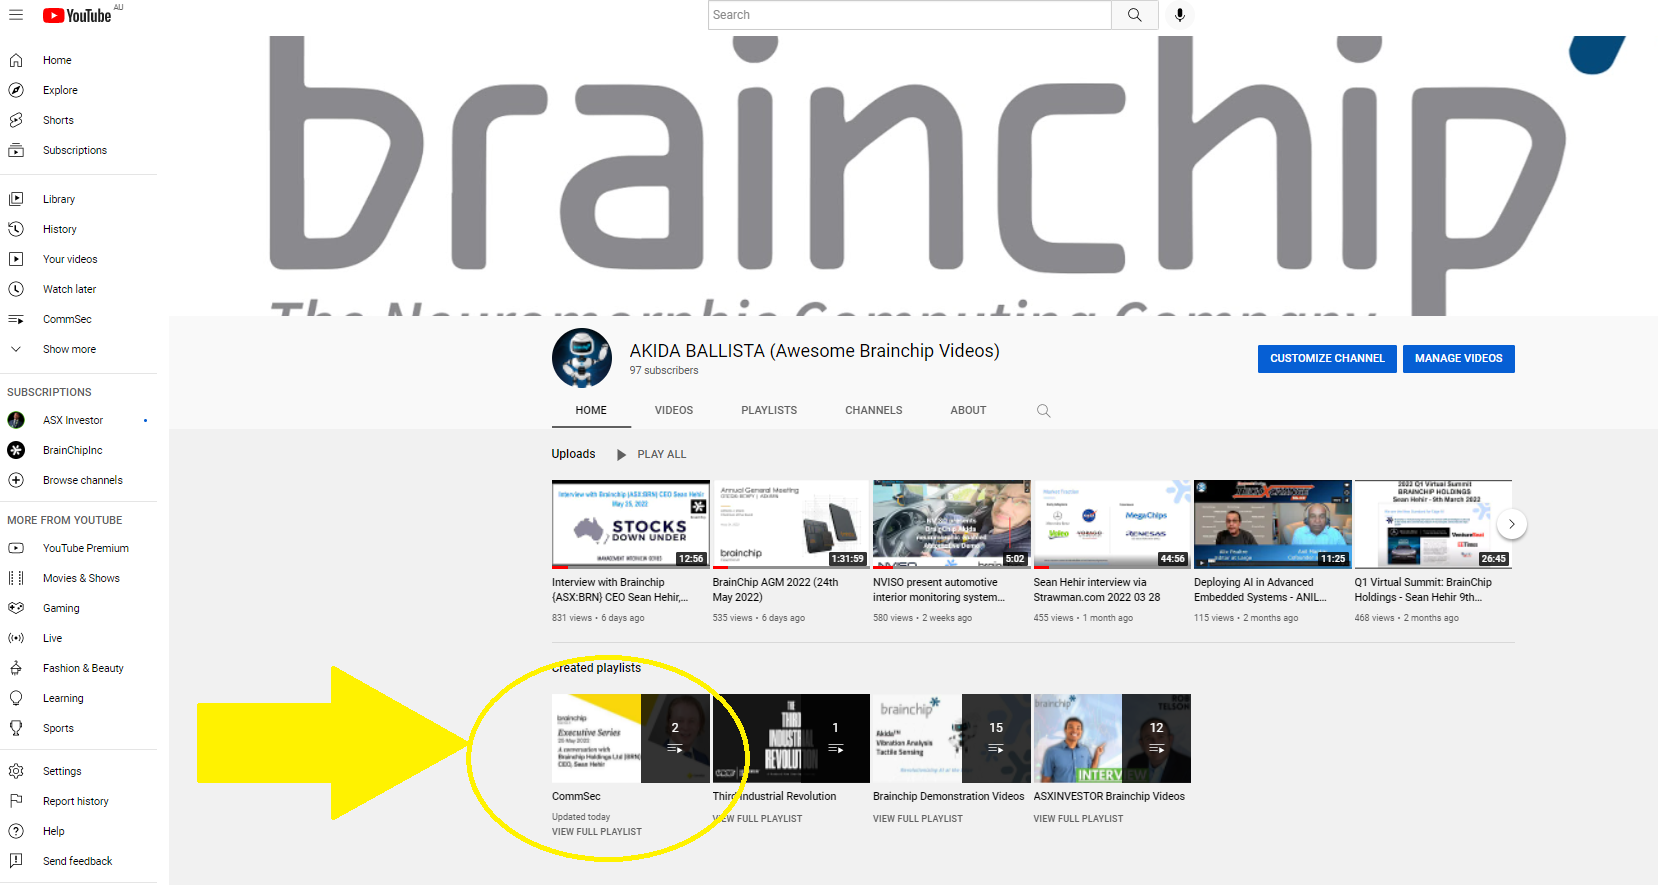Click the Watch later clock icon
Viewport: 1658px width, 885px height.
click(16, 289)
